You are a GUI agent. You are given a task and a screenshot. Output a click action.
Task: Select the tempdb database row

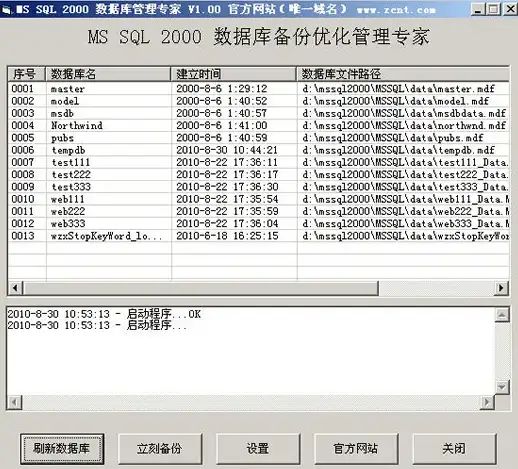pos(258,150)
